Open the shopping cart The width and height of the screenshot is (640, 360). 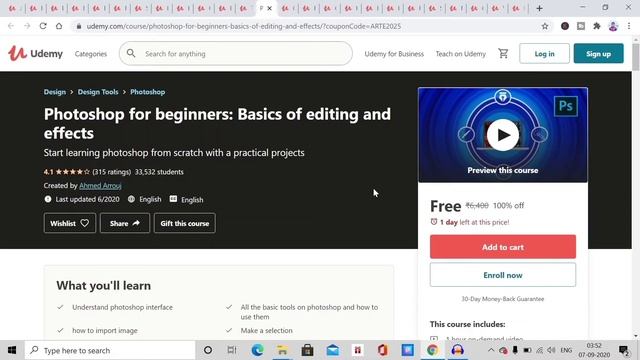[x=503, y=53]
